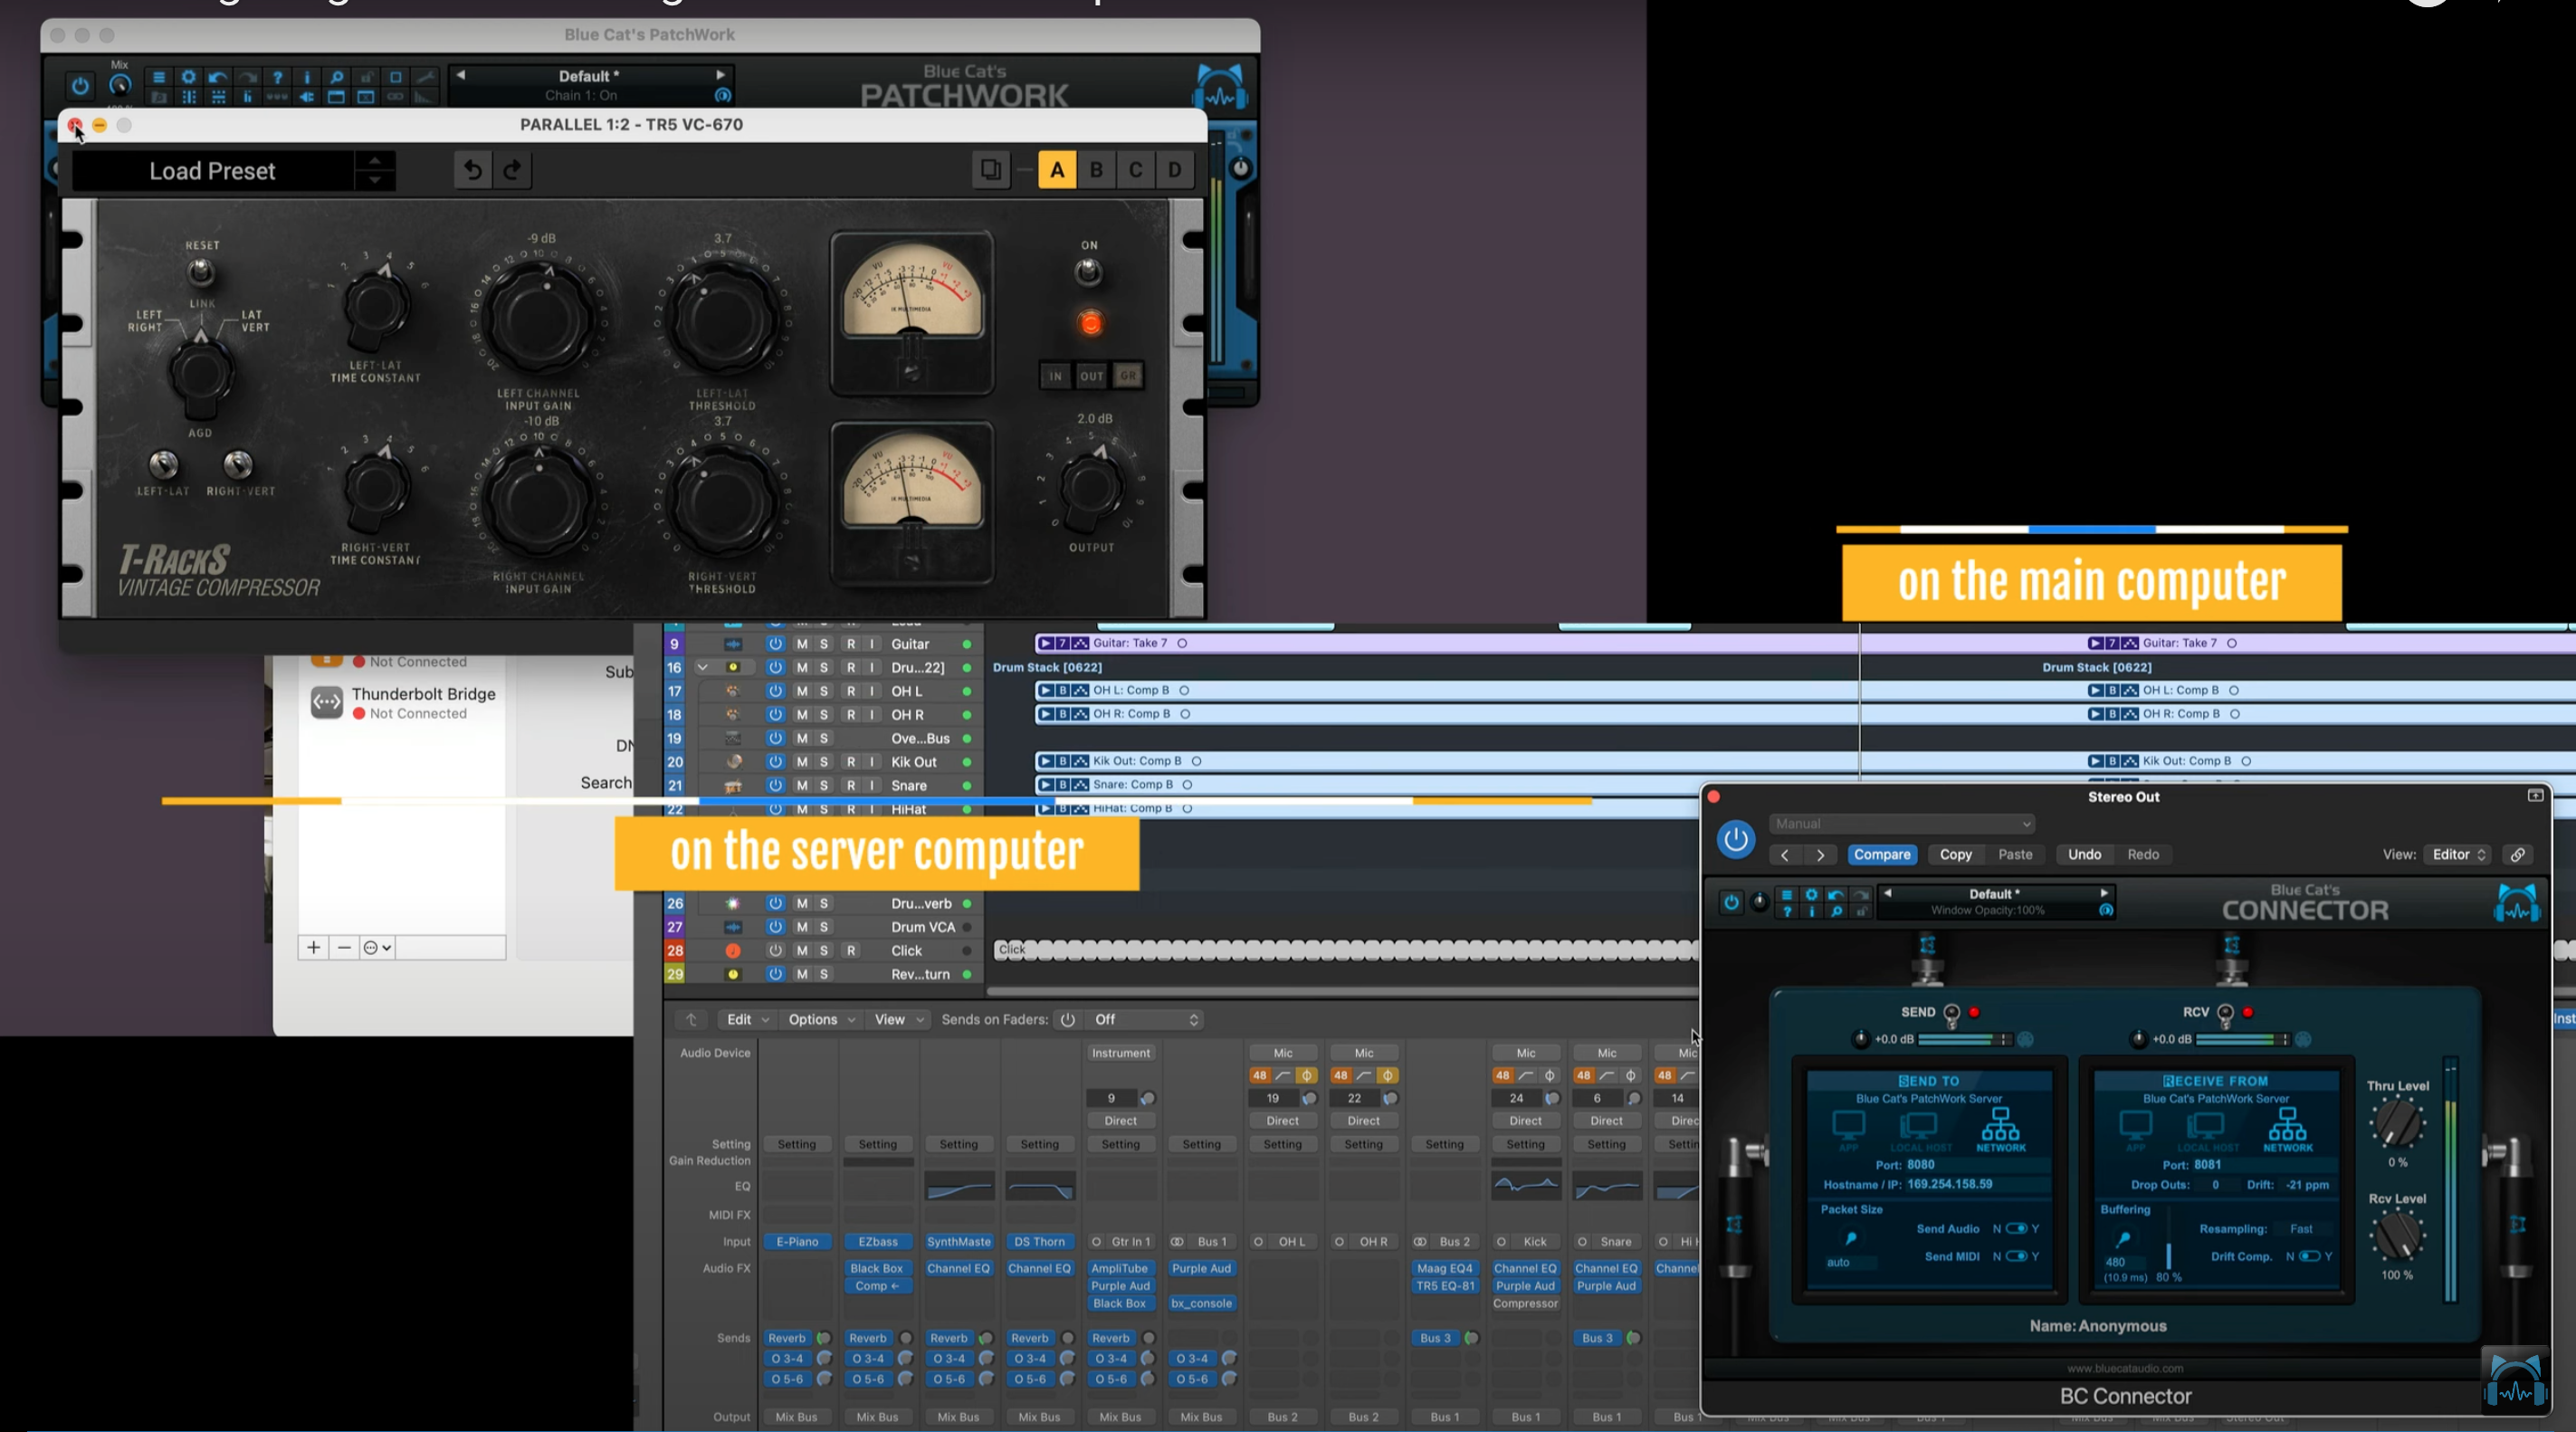
Task: Click the PatchWork info icon
Action: coord(307,77)
